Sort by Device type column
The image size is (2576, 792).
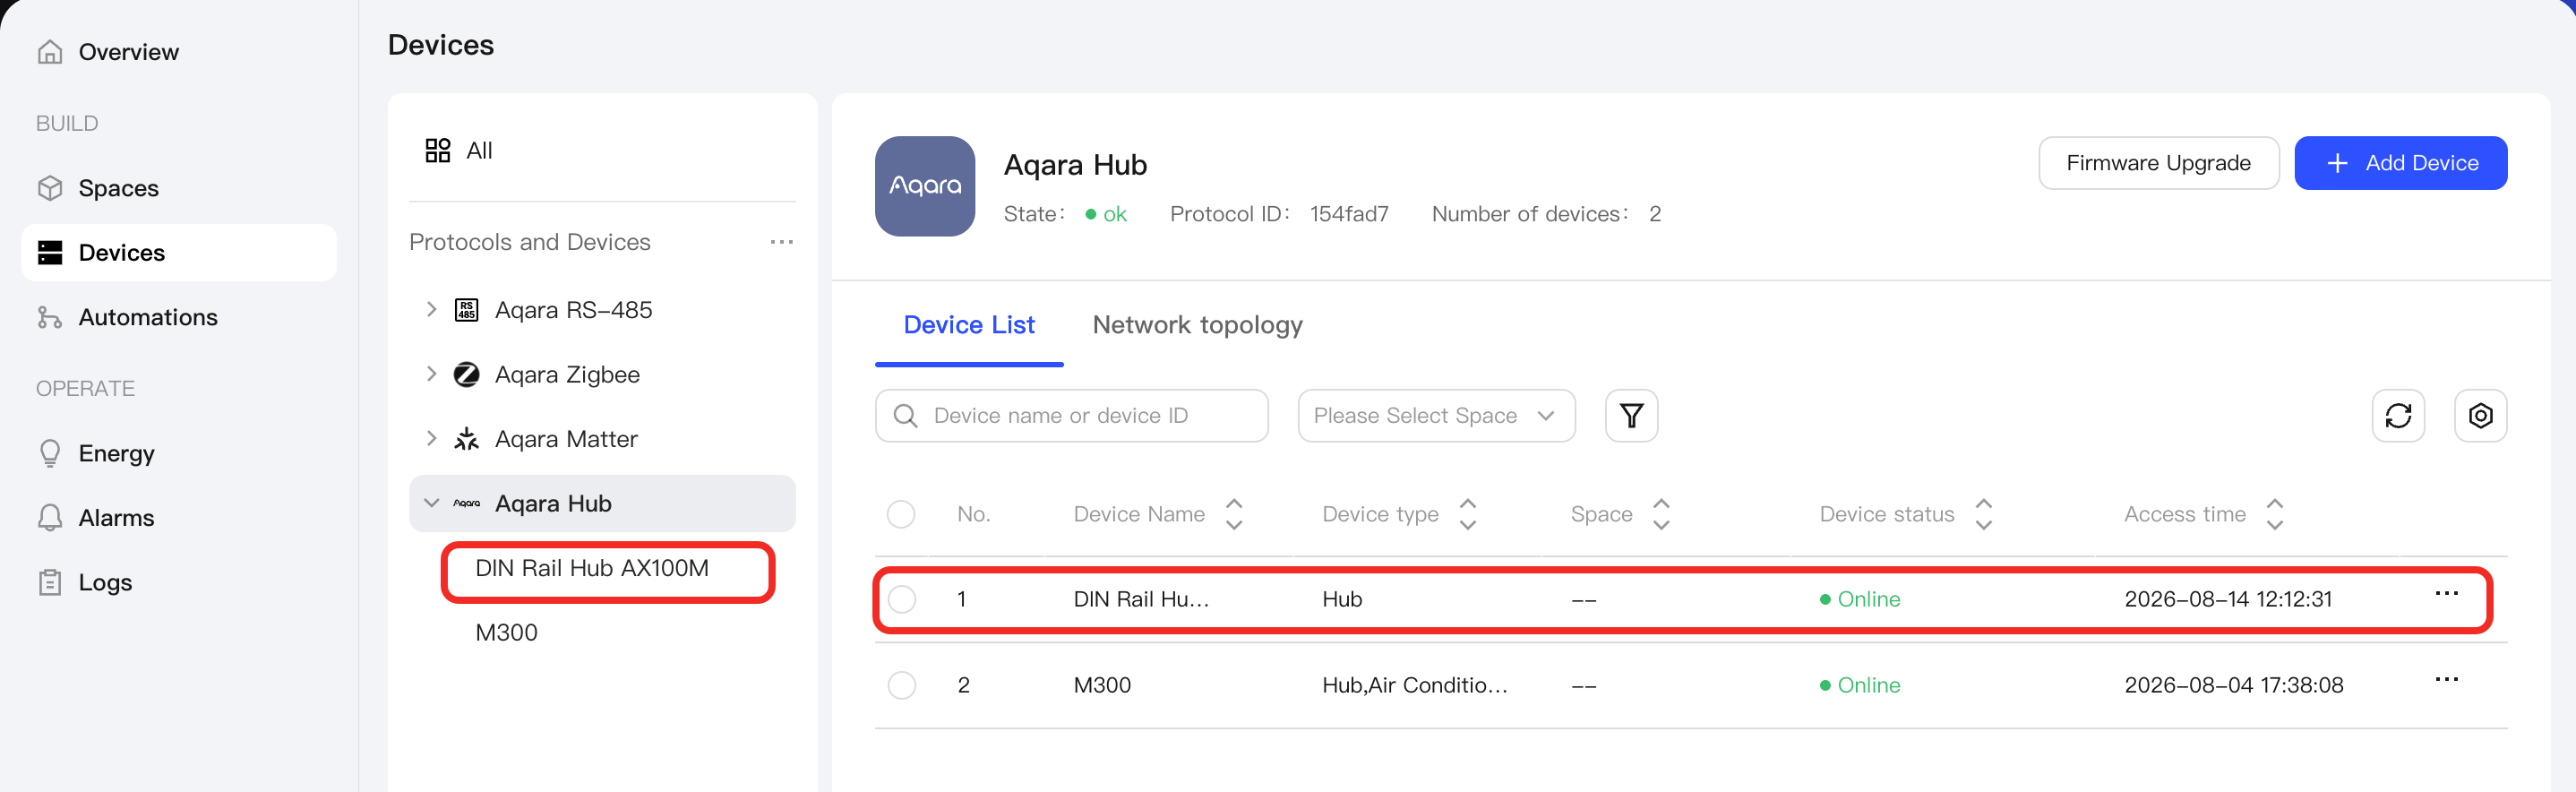(x=1468, y=514)
